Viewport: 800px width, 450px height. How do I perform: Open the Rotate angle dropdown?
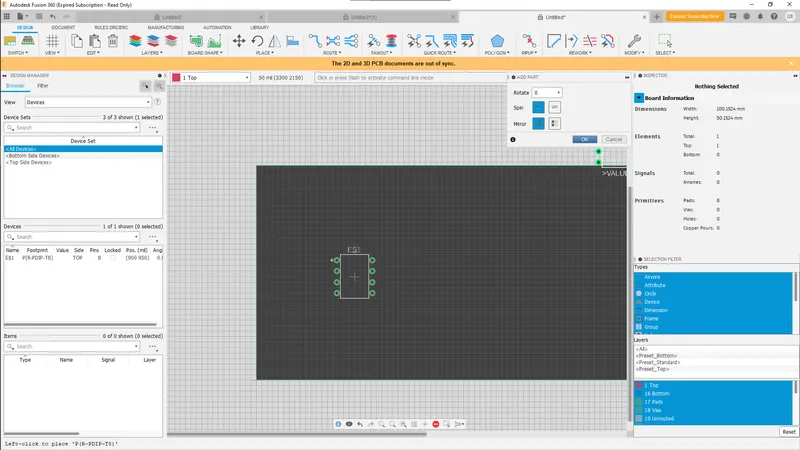click(x=548, y=92)
